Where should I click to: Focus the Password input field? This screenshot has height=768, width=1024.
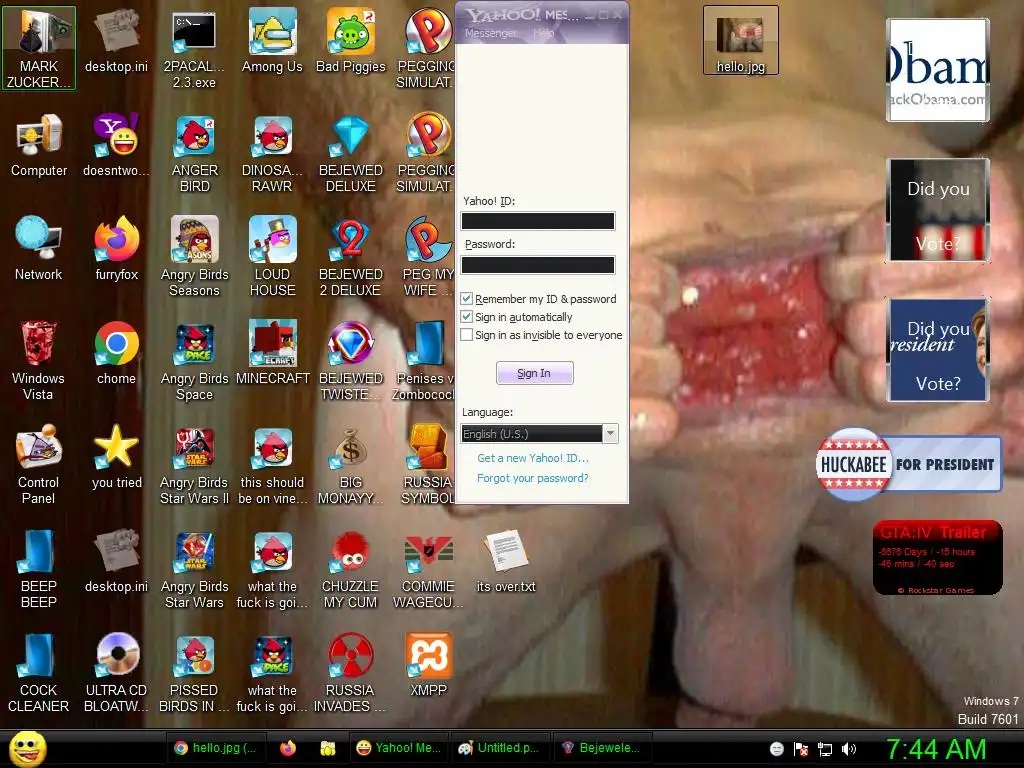(x=538, y=264)
